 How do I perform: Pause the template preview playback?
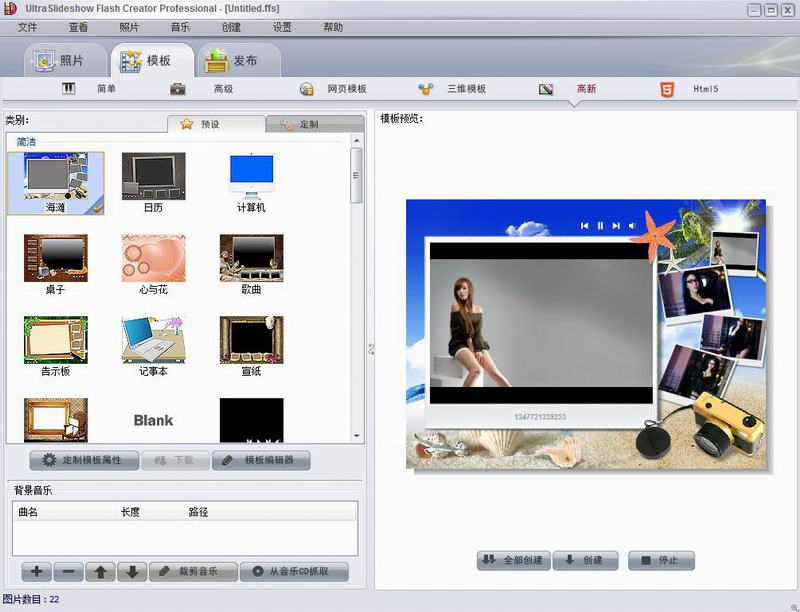coord(600,226)
